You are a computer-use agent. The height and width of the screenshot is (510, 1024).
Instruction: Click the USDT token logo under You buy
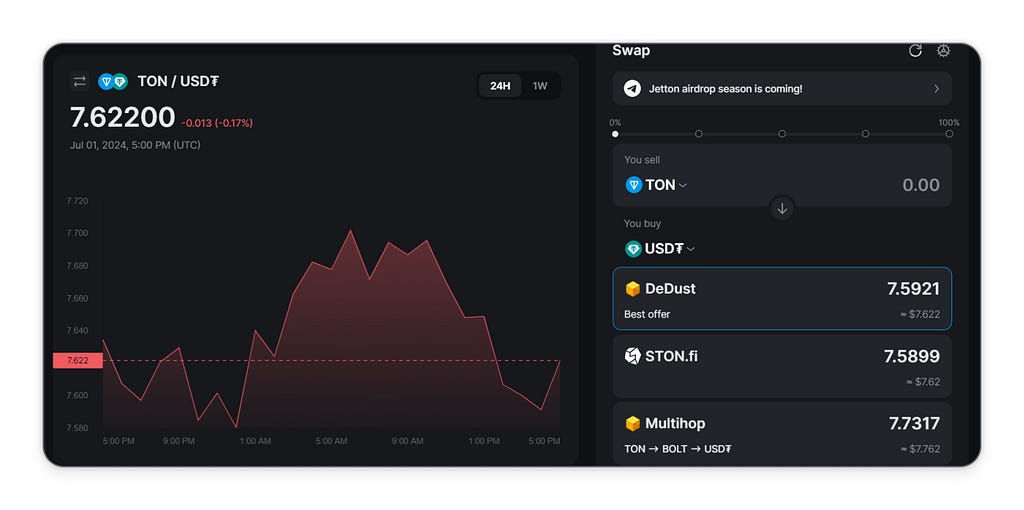[x=633, y=249]
